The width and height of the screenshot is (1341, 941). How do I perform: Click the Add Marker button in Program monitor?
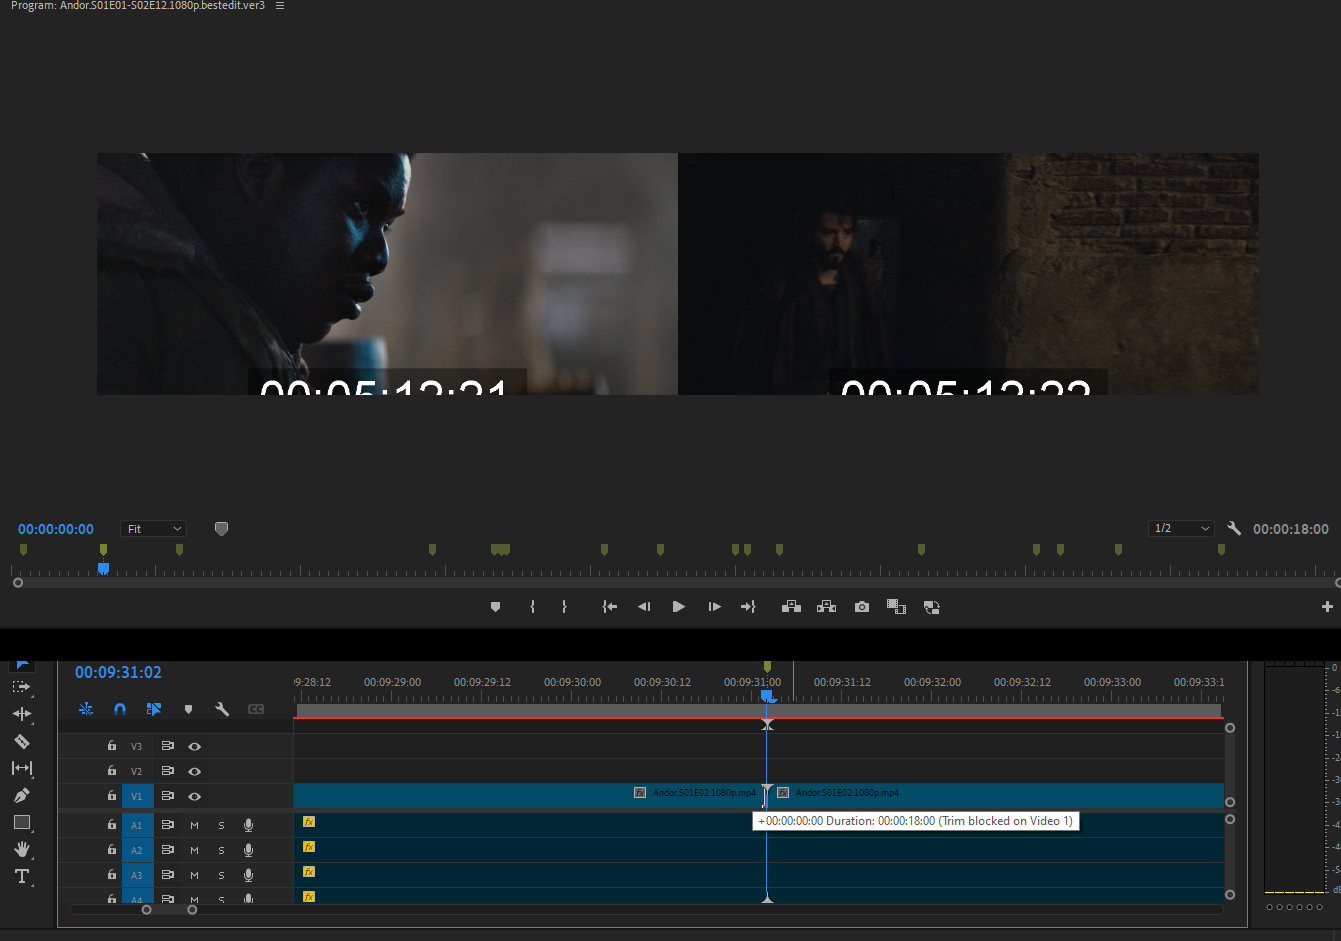pyautogui.click(x=495, y=607)
